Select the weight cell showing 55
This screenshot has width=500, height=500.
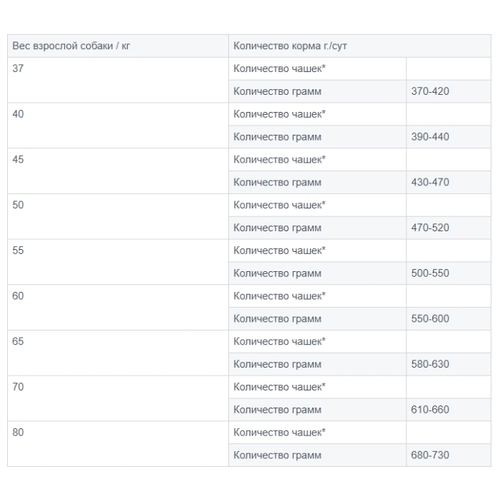pyautogui.click(x=118, y=262)
